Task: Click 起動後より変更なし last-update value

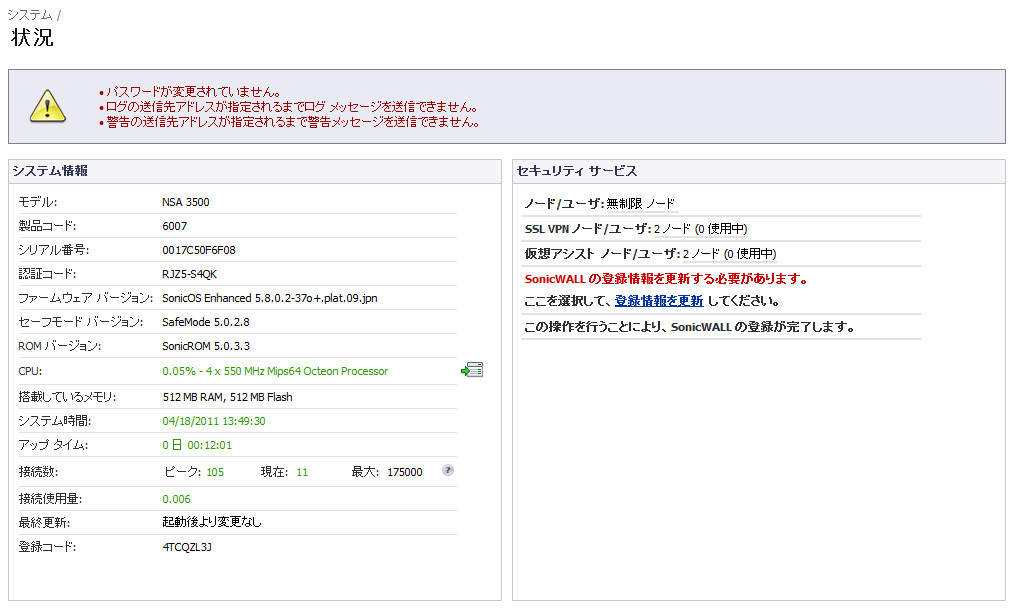Action: tap(211, 522)
